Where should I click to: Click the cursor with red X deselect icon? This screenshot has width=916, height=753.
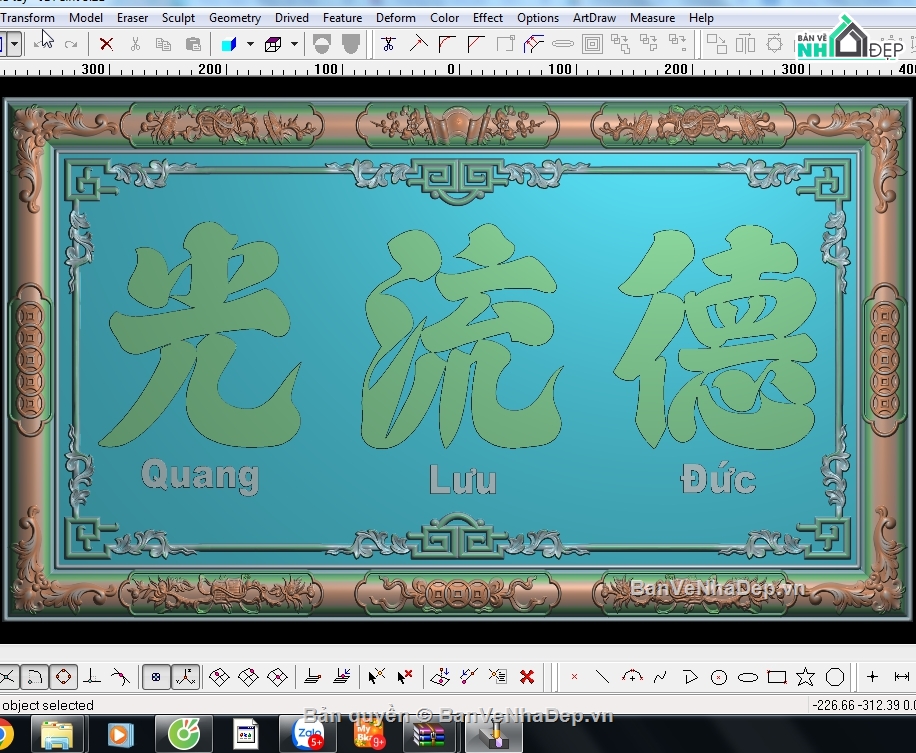coord(405,677)
